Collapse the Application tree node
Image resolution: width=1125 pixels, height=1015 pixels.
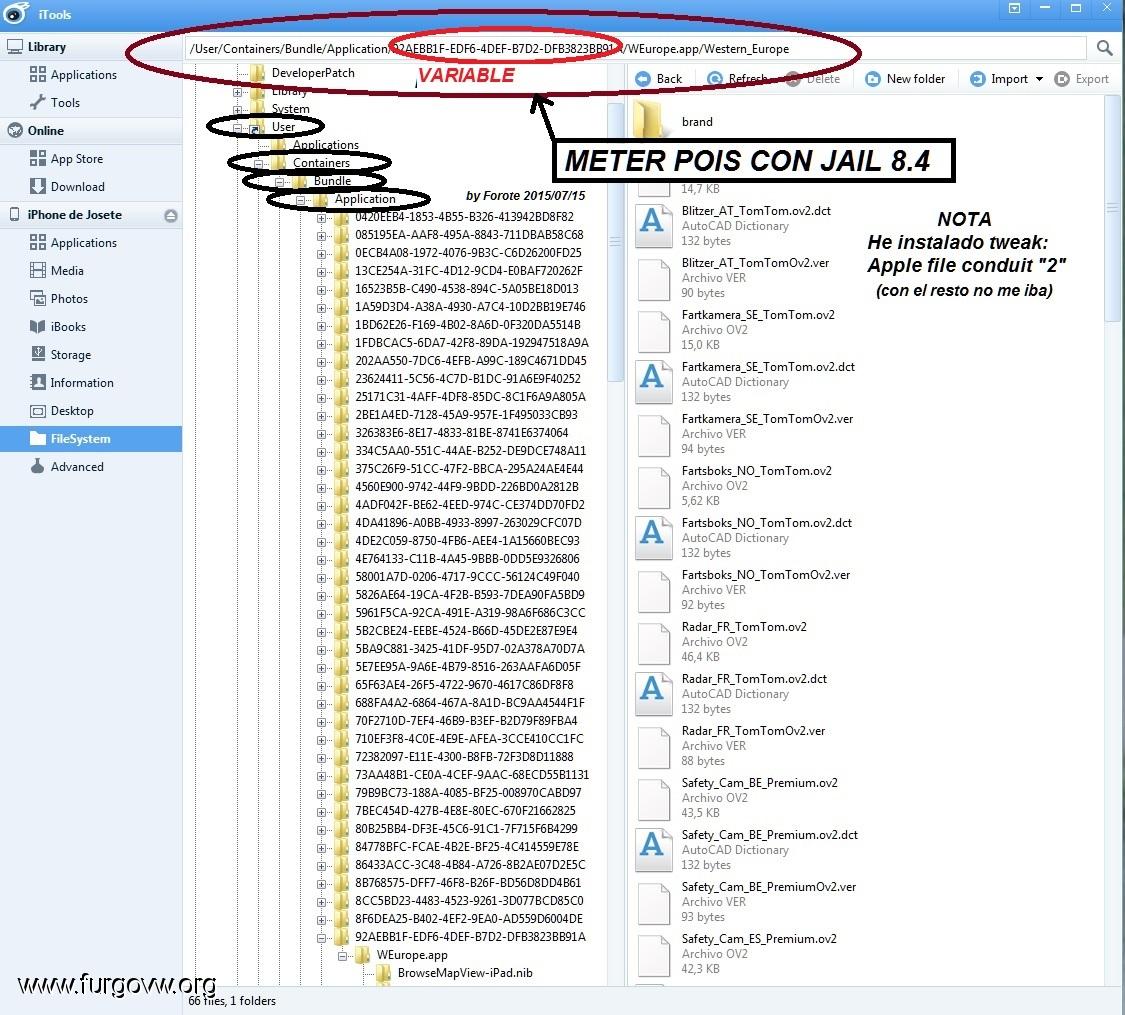click(301, 200)
